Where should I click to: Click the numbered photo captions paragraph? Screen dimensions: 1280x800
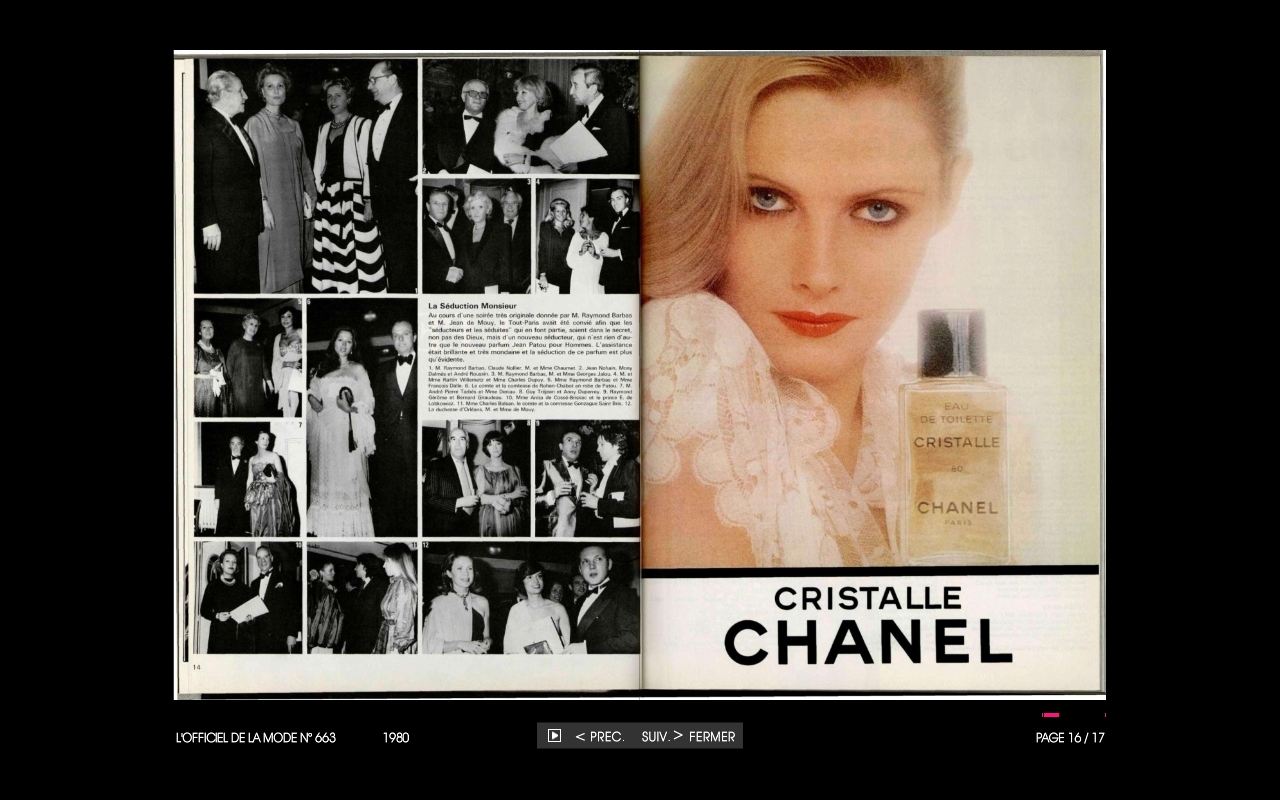530,389
